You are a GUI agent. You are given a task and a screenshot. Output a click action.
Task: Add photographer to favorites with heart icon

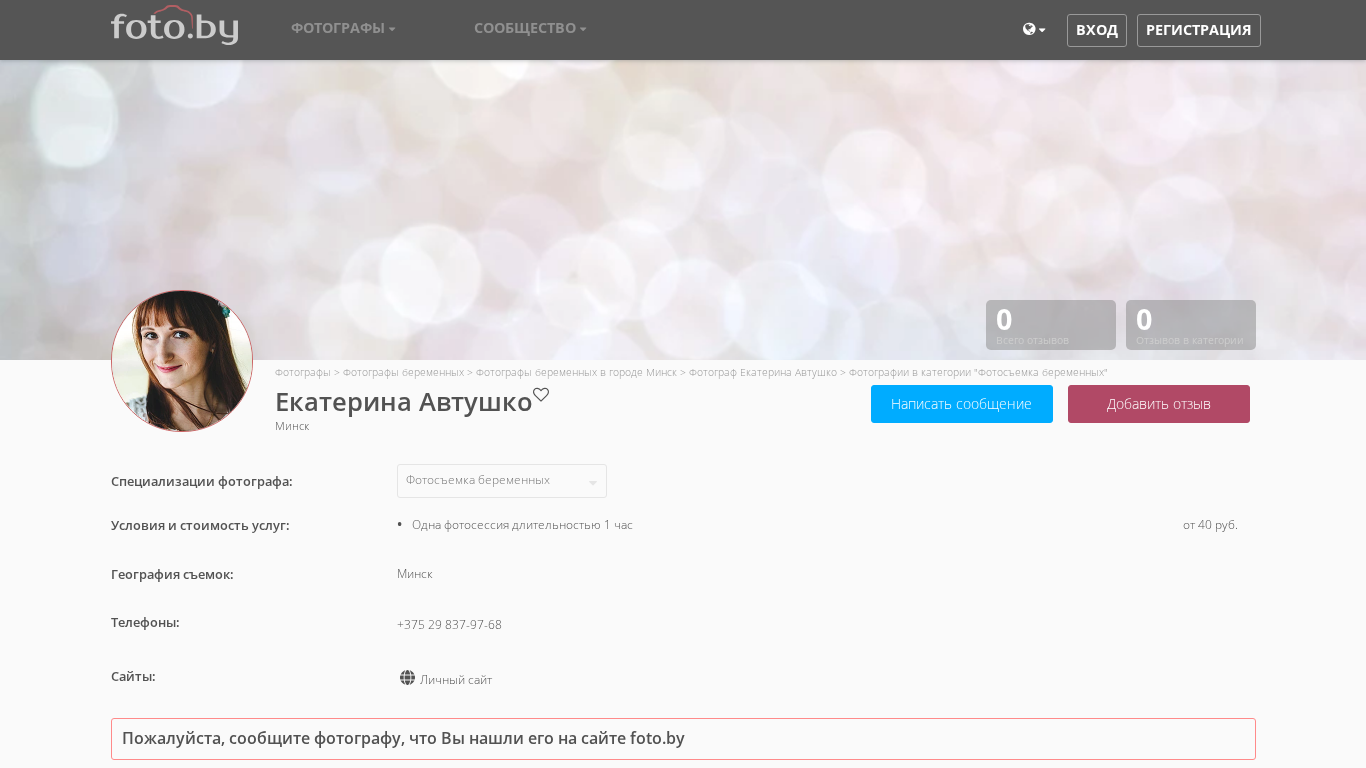pyautogui.click(x=541, y=395)
